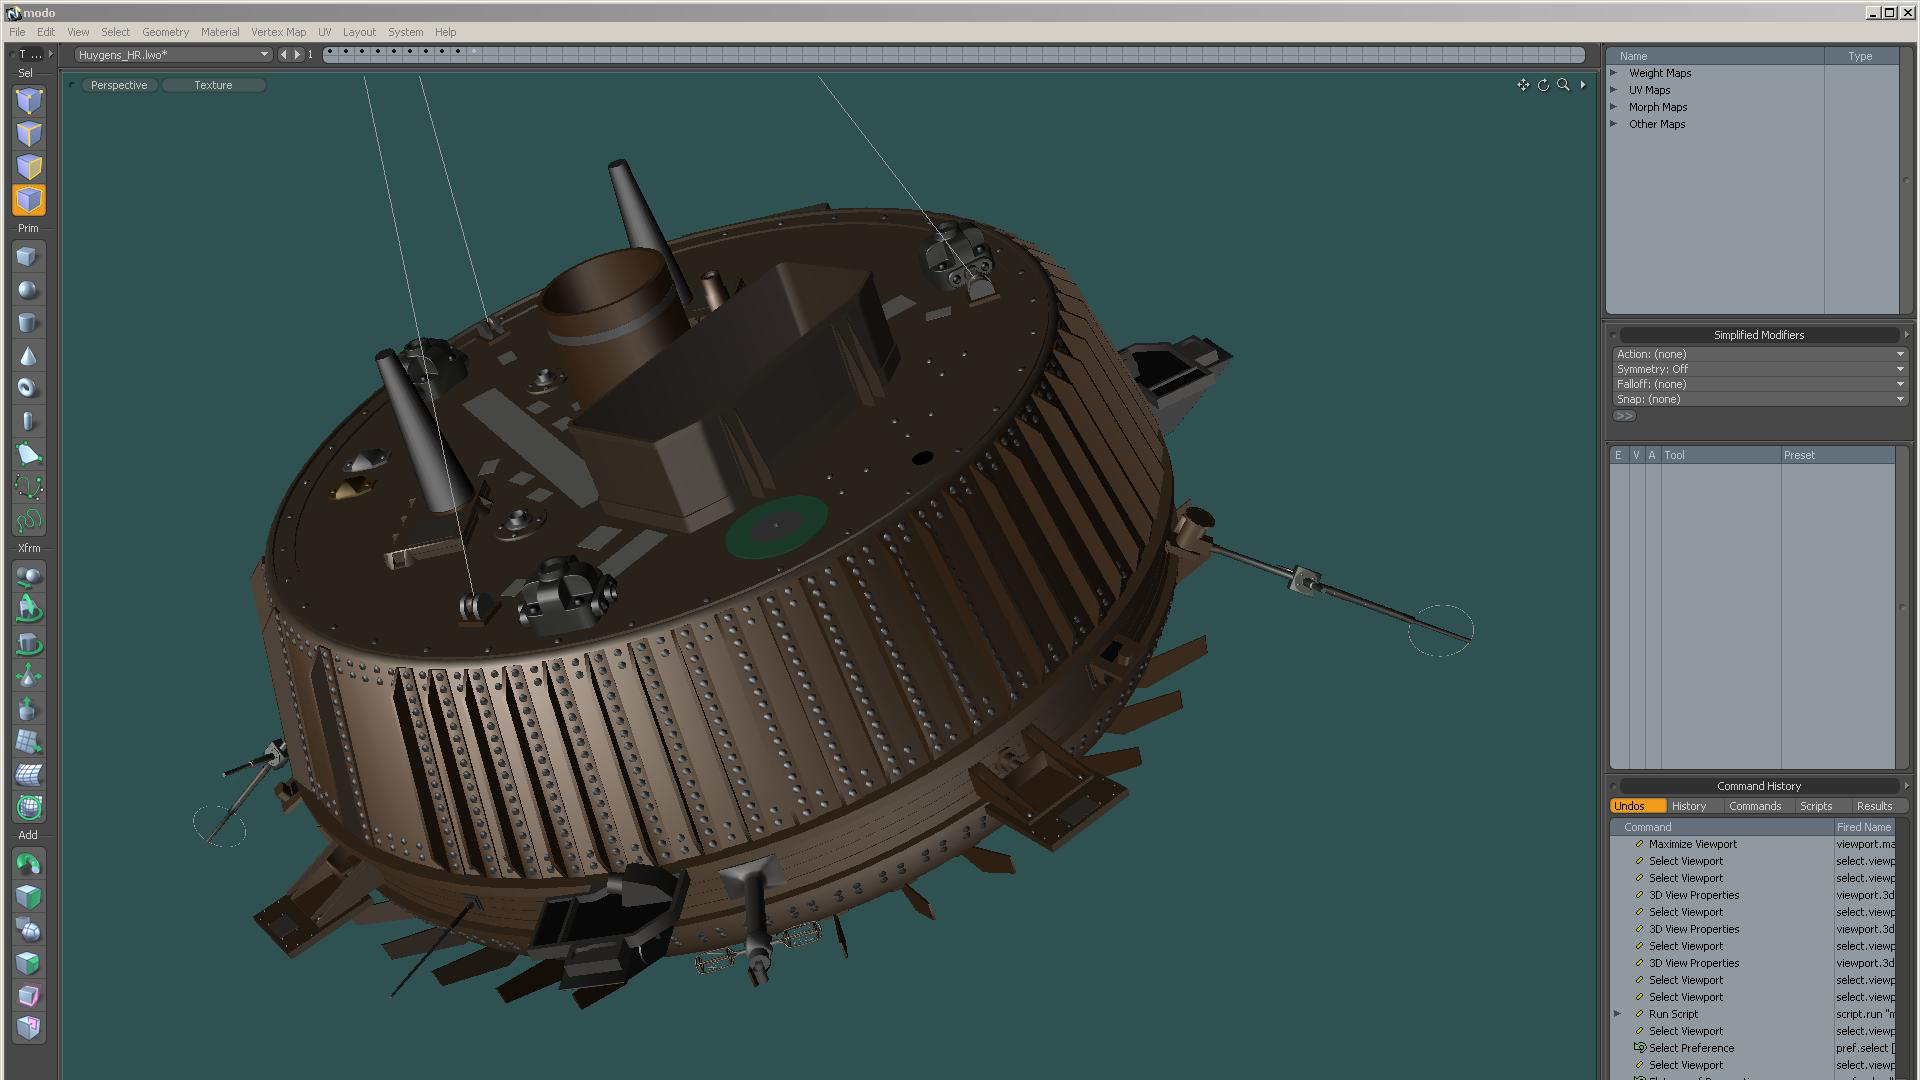Switch to the History tab
This screenshot has width=1920, height=1080.
click(1688, 806)
